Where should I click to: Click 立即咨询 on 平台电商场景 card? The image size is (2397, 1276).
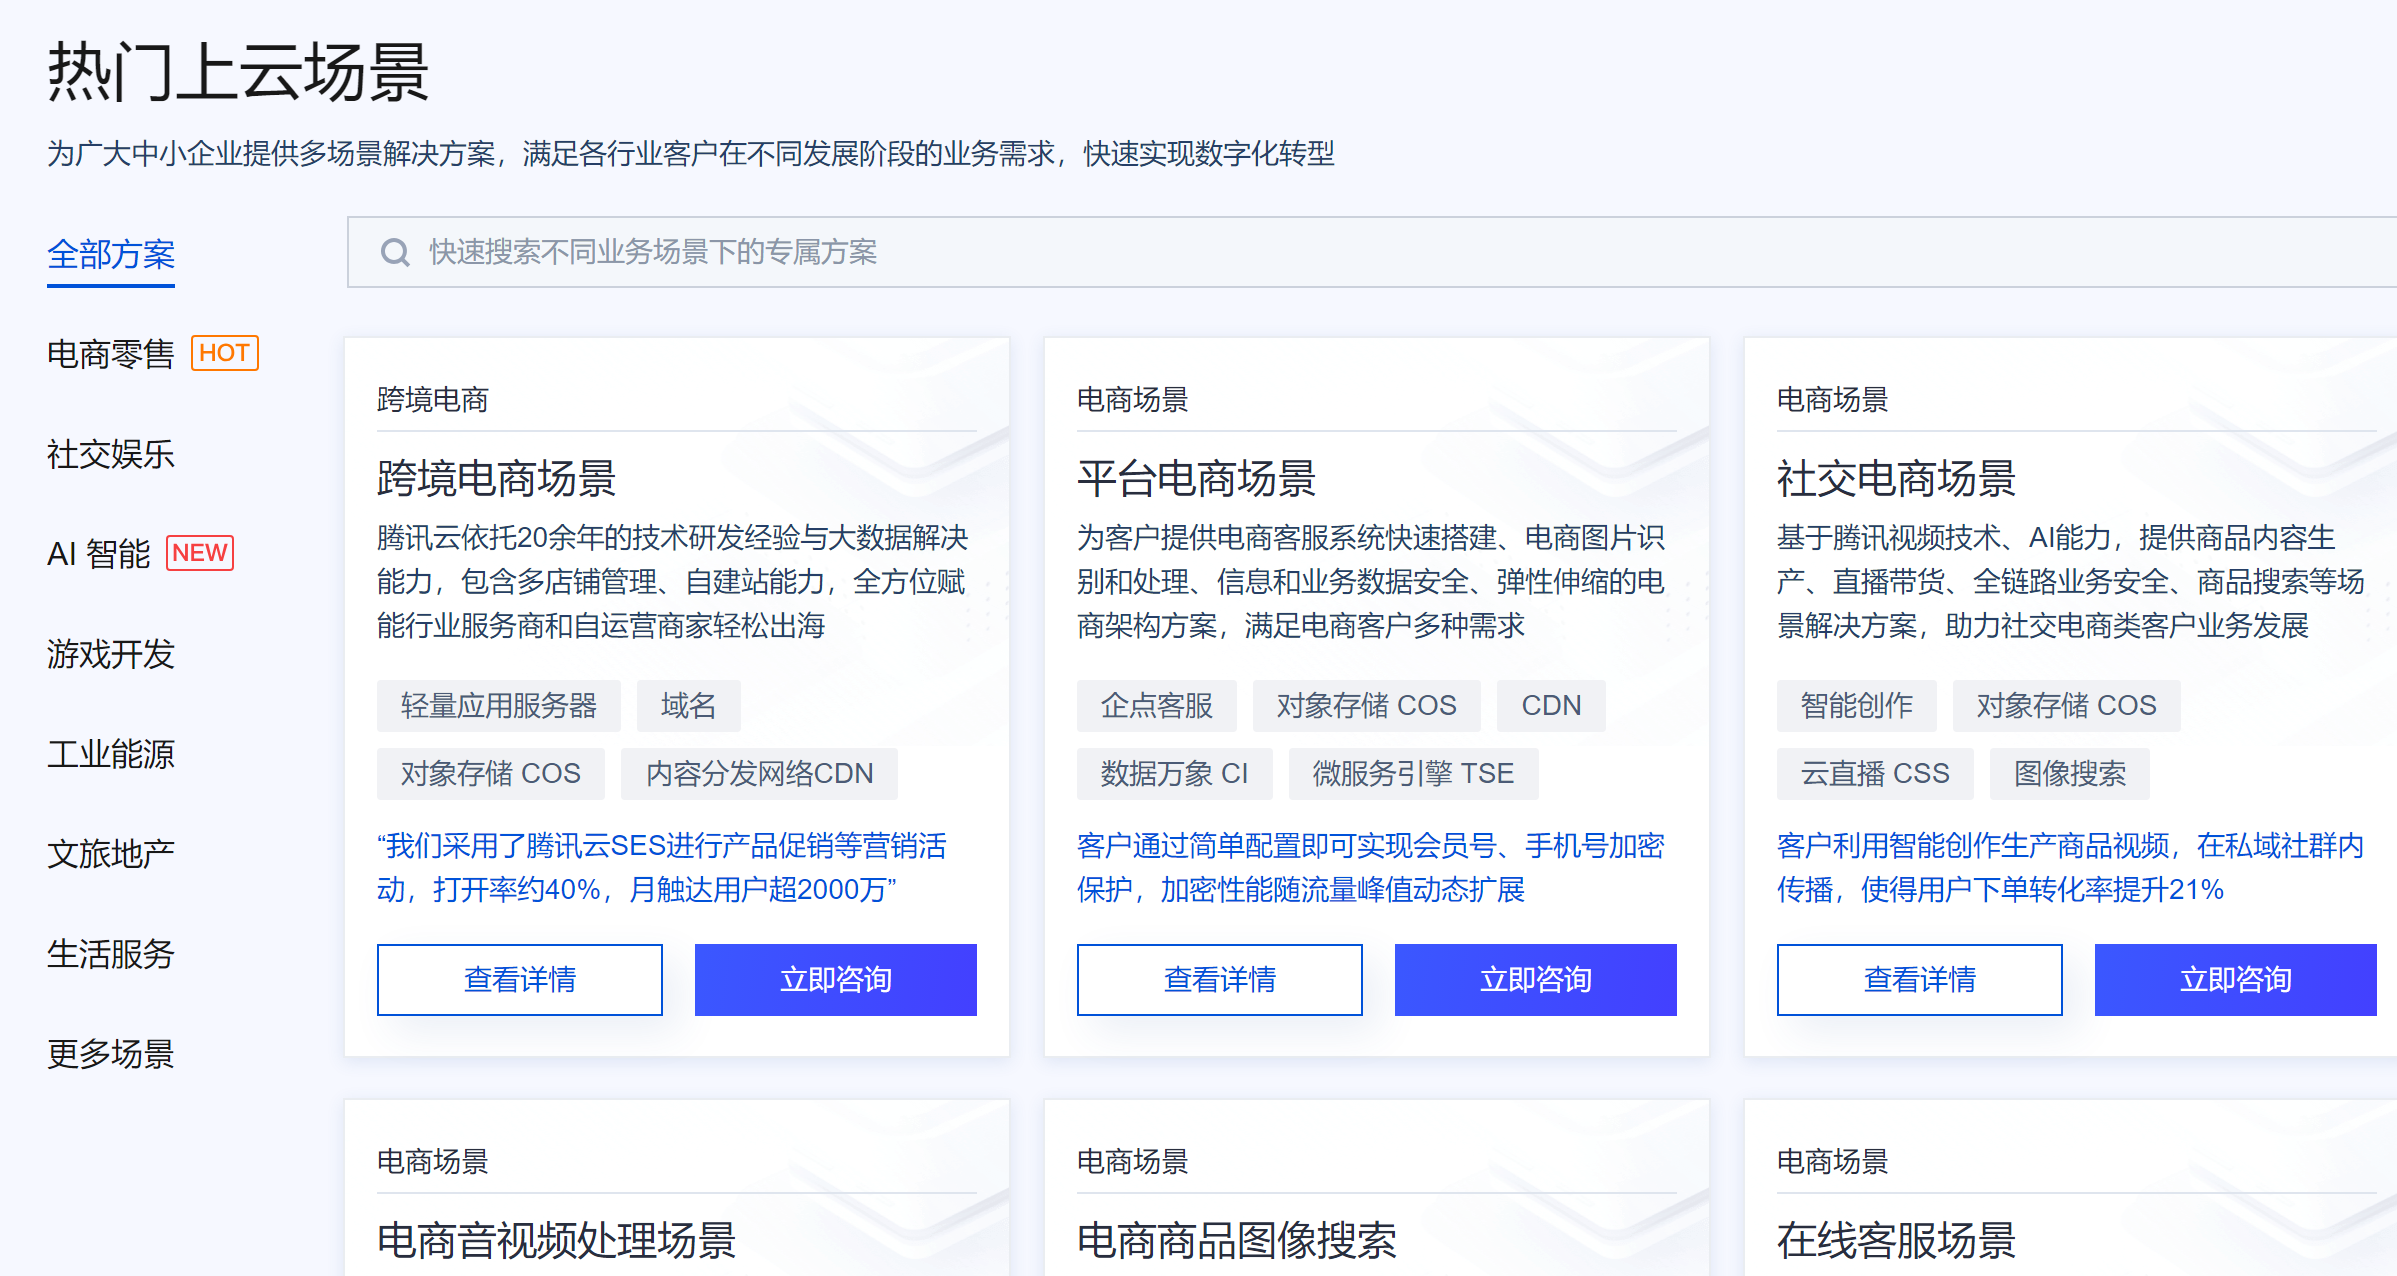coord(1535,980)
